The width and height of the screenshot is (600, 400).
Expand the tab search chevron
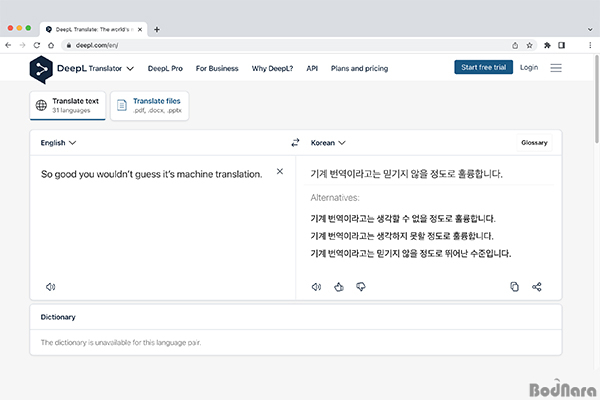(x=590, y=29)
